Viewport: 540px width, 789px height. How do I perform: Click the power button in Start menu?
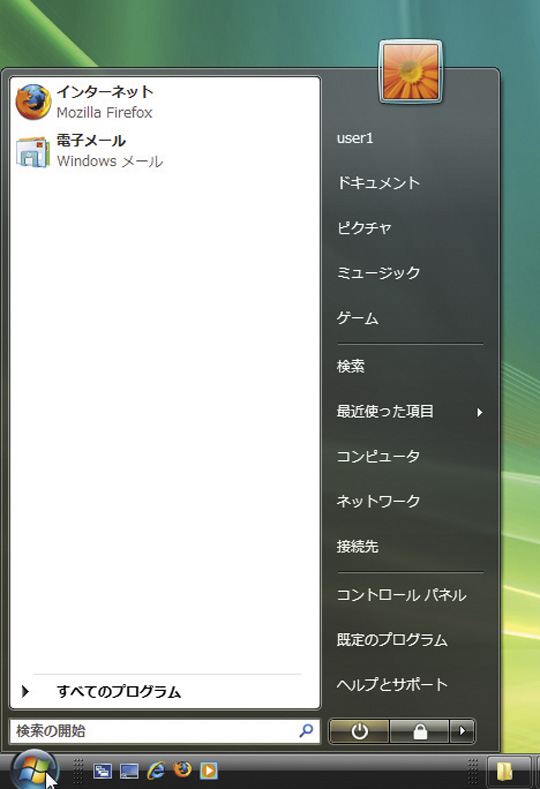tap(359, 731)
